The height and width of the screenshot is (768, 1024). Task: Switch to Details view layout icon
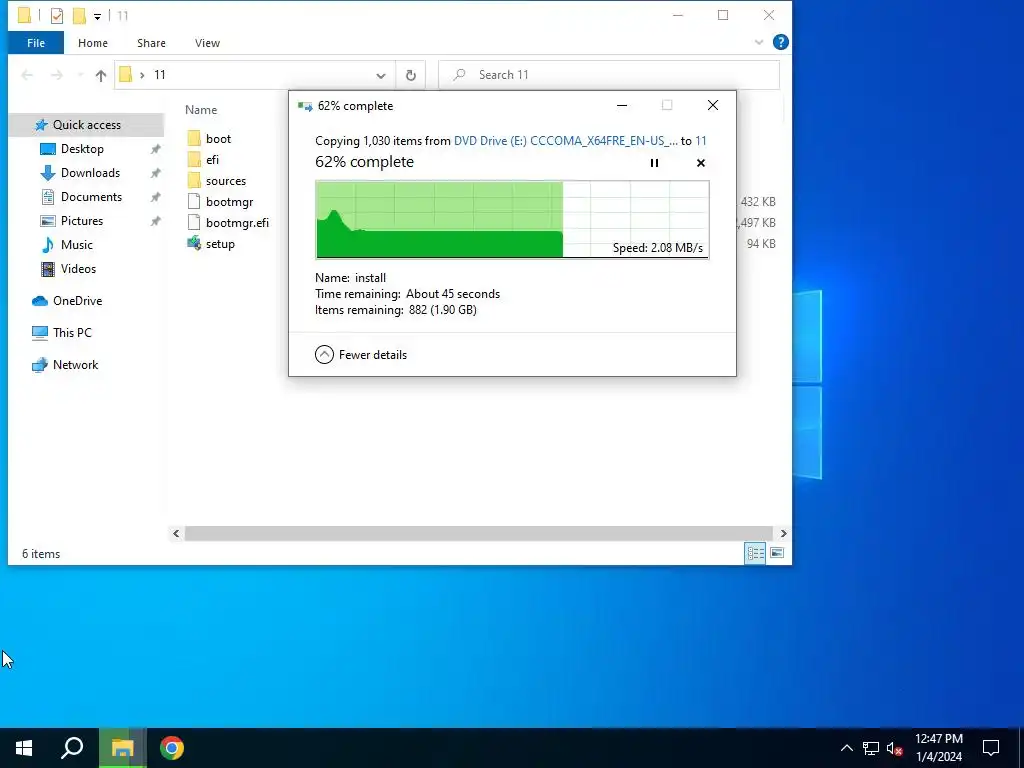click(756, 553)
